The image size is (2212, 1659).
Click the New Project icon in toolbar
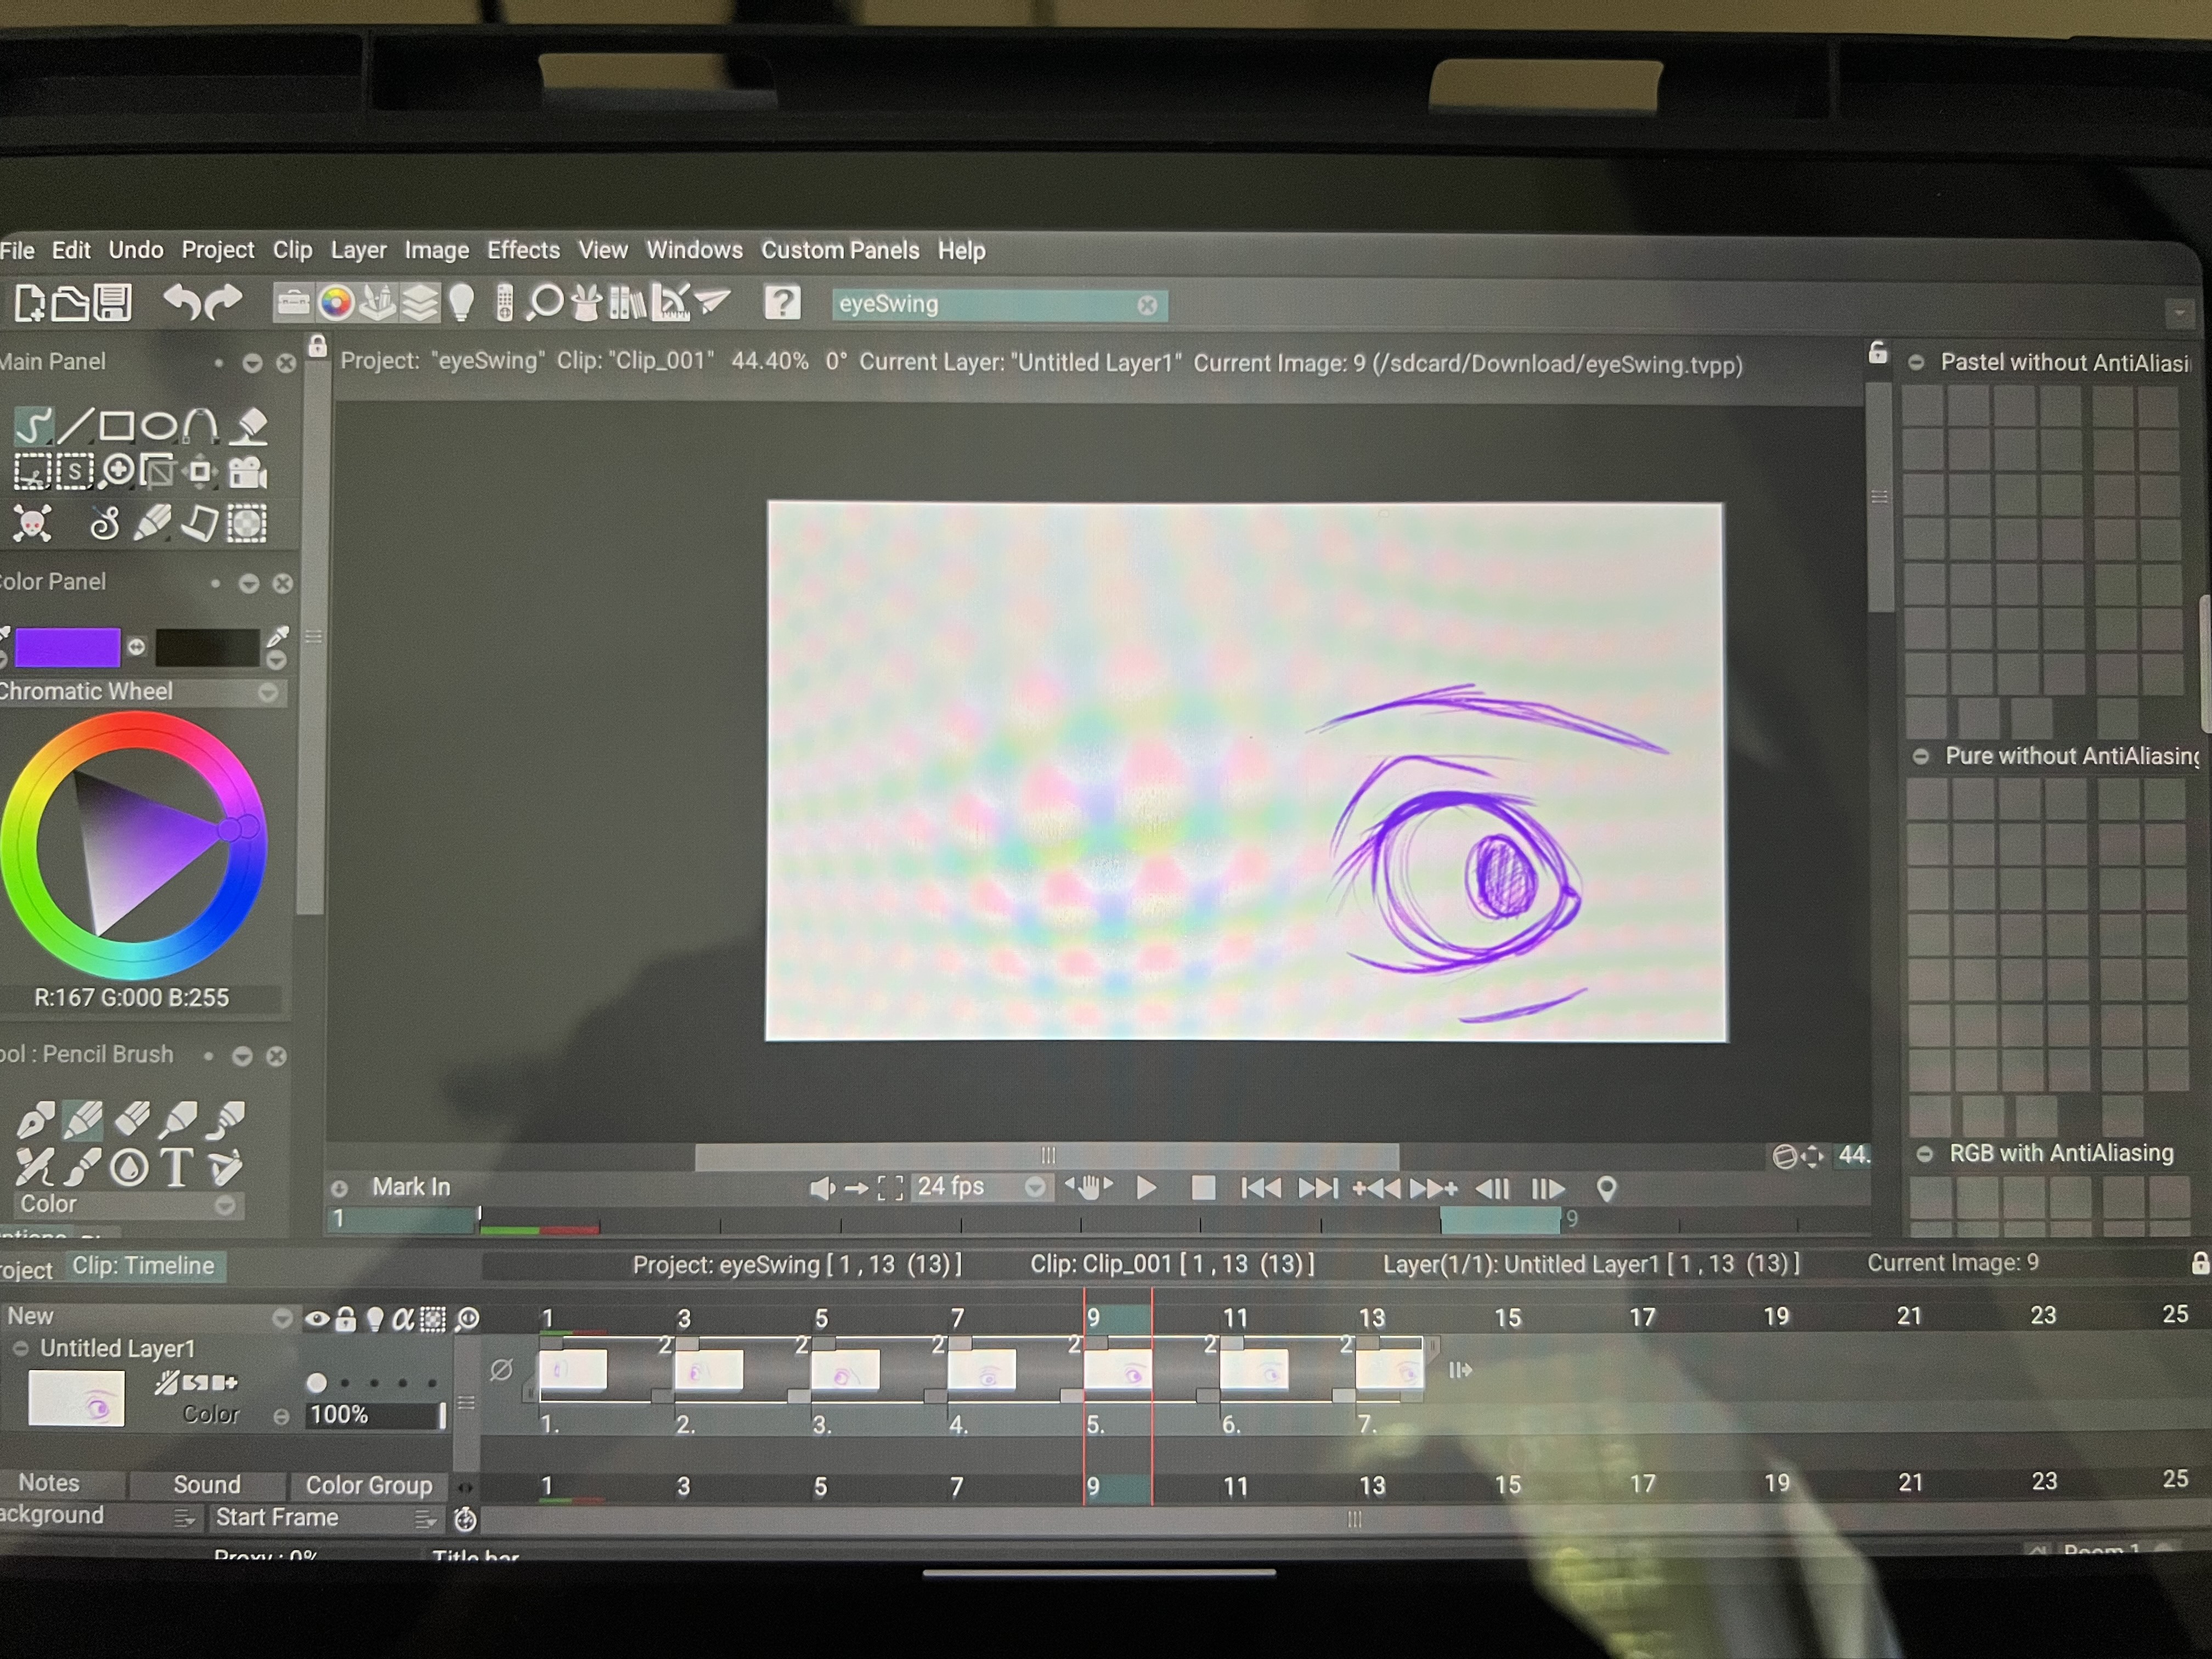(x=29, y=302)
